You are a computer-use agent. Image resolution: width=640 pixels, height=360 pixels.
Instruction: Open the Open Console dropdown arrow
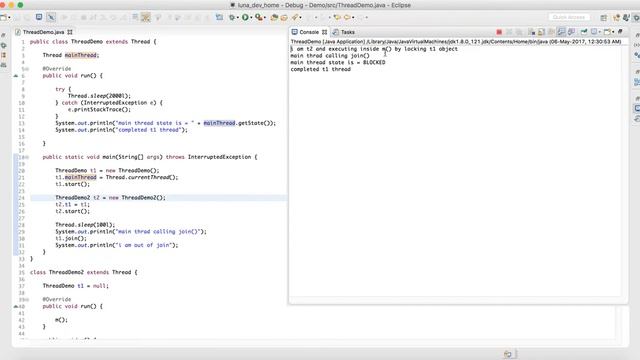point(613,32)
